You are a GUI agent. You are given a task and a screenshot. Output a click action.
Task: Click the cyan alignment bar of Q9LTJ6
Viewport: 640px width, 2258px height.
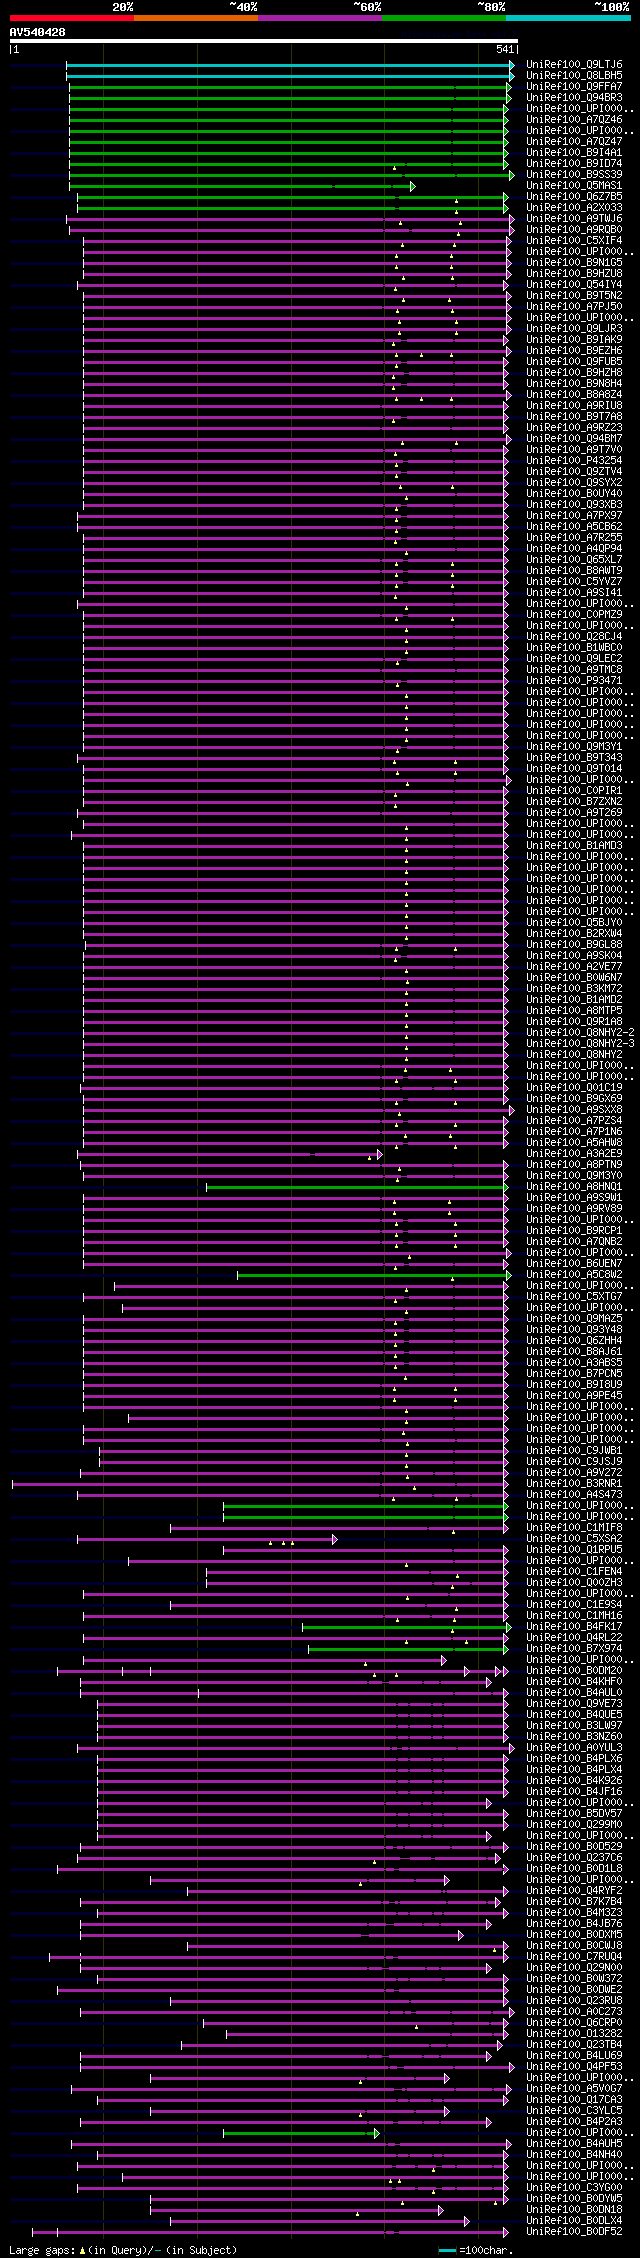point(290,64)
